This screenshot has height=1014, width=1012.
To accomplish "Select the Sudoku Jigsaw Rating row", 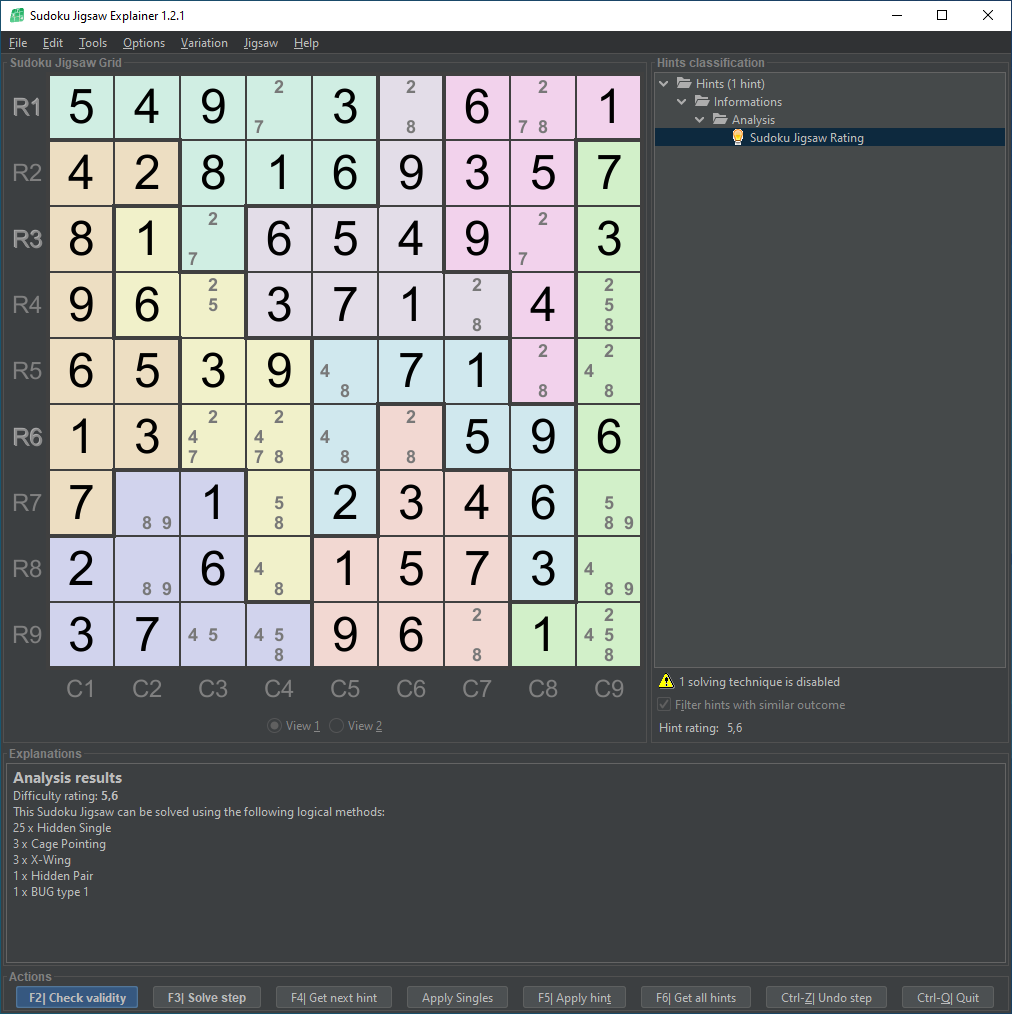I will click(830, 137).
